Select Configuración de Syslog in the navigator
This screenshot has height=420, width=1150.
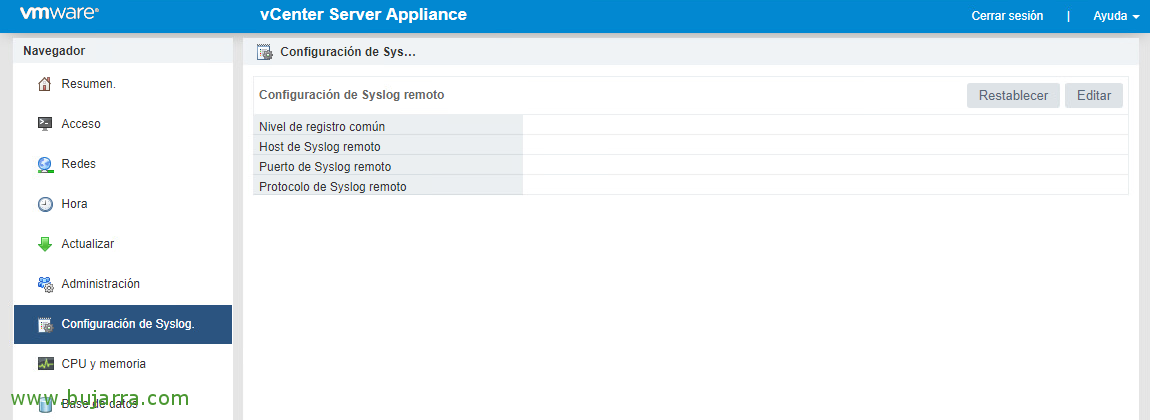coord(127,324)
